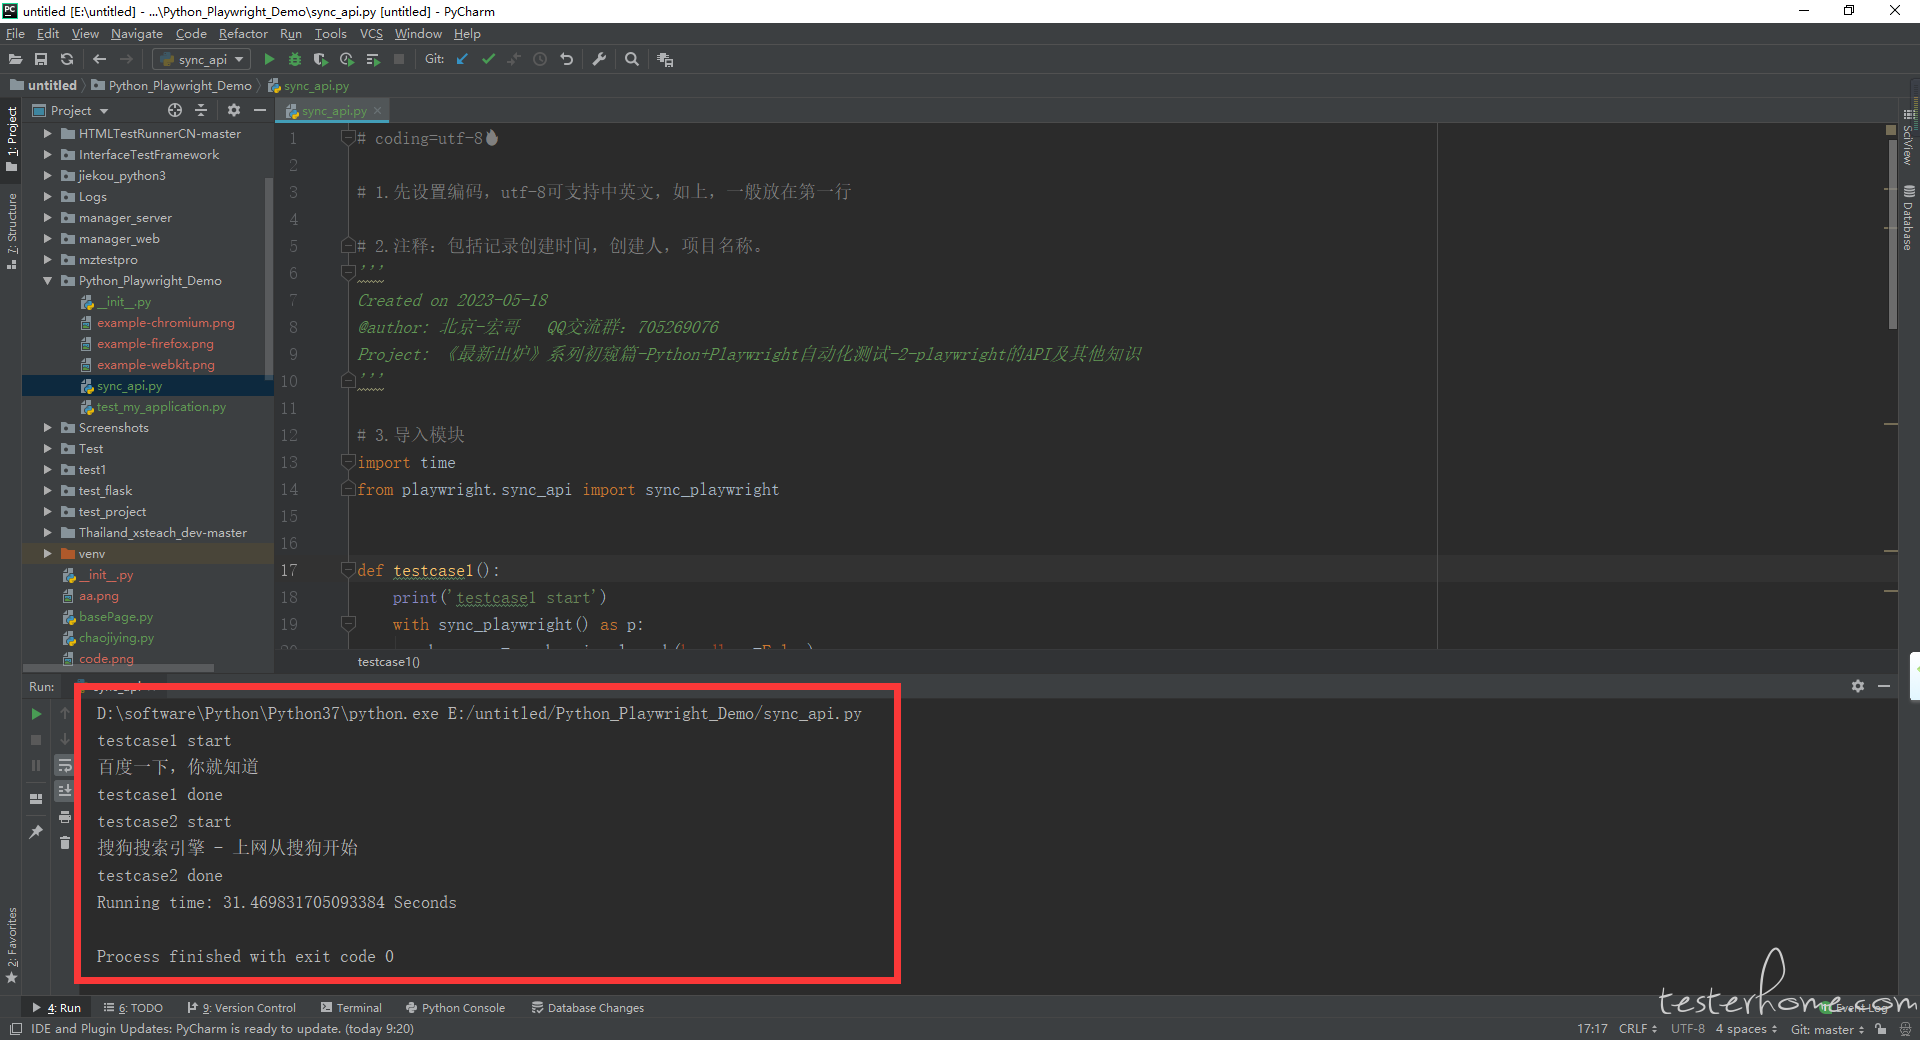Click the Concurrency Diagram run icon
This screenshot has width=1920, height=1040.
(373, 60)
